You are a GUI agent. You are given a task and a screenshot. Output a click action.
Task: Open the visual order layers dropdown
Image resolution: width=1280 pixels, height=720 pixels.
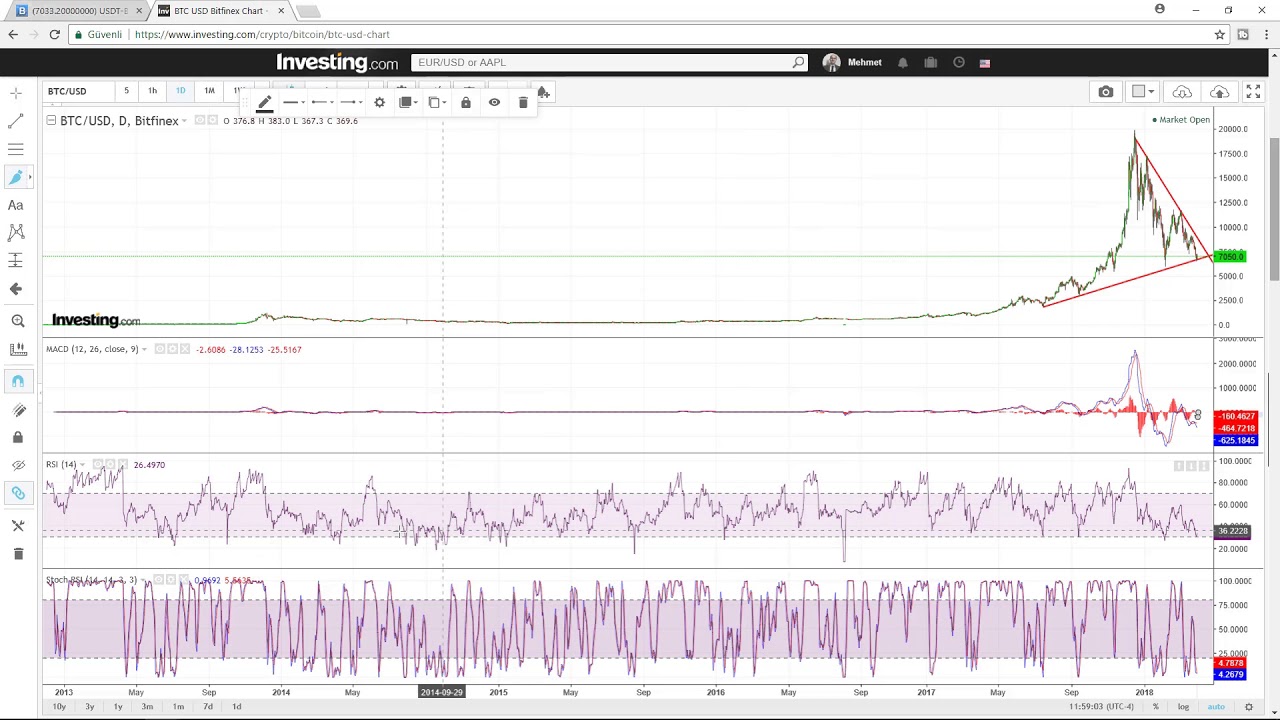point(408,102)
